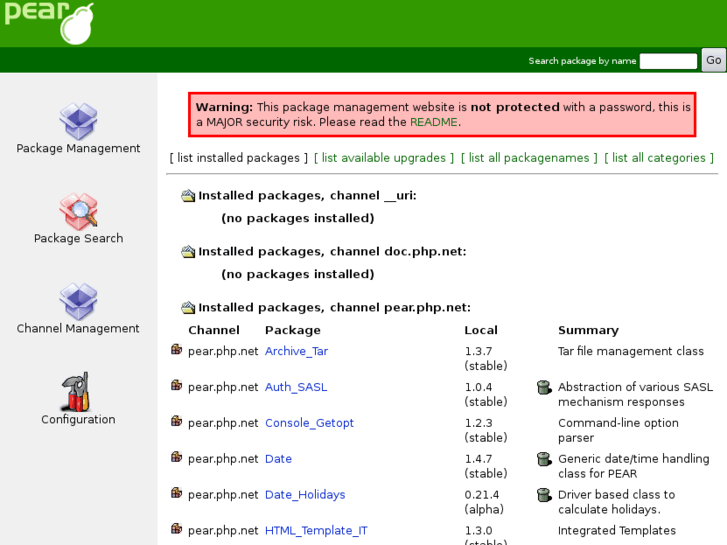Click version '1.4.7 (stable)' cell
The image size is (727, 545).
[x=486, y=466]
